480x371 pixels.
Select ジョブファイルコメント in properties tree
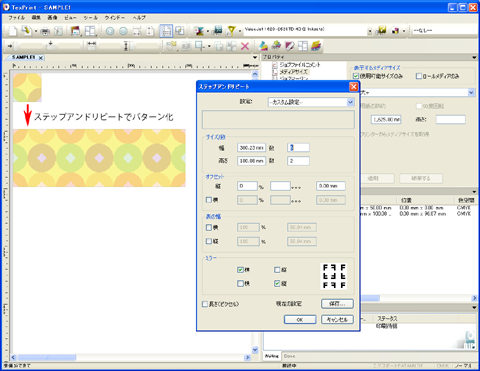point(299,65)
